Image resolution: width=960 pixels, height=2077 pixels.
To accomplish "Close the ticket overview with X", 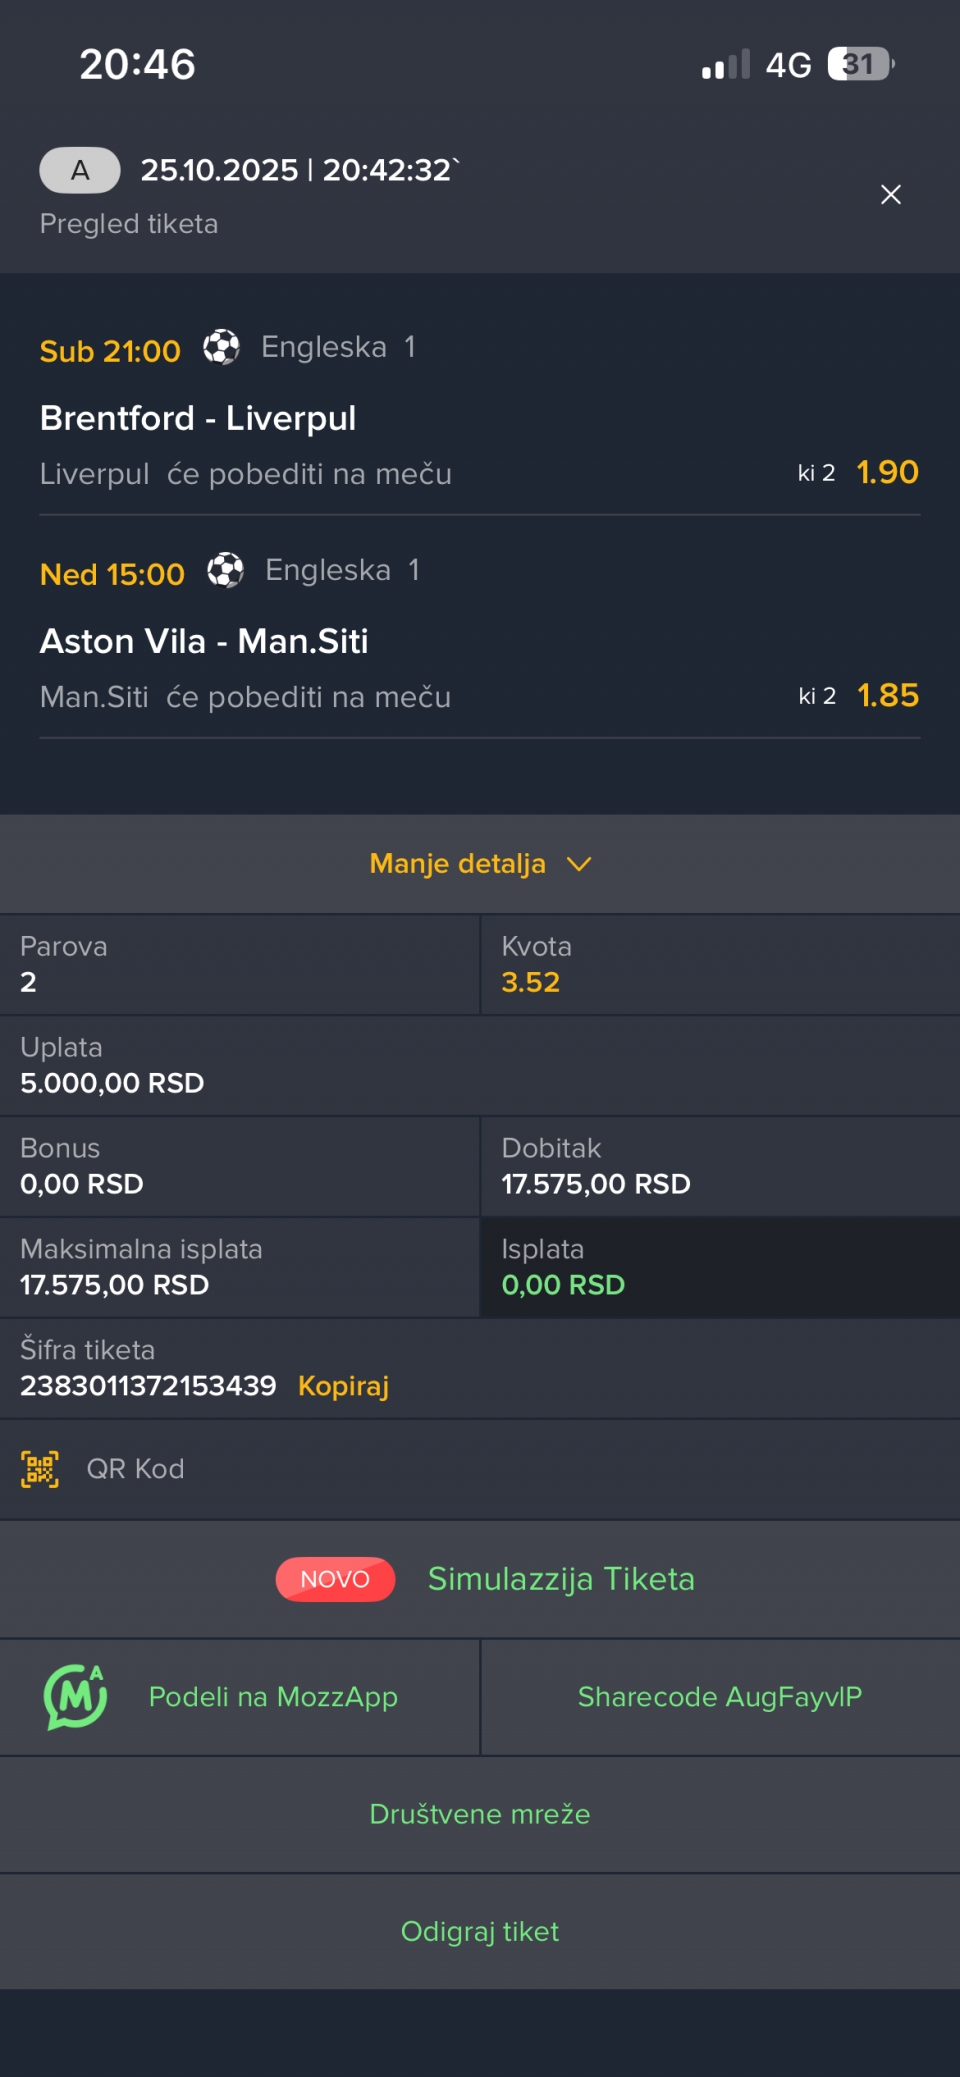I will [x=890, y=195].
